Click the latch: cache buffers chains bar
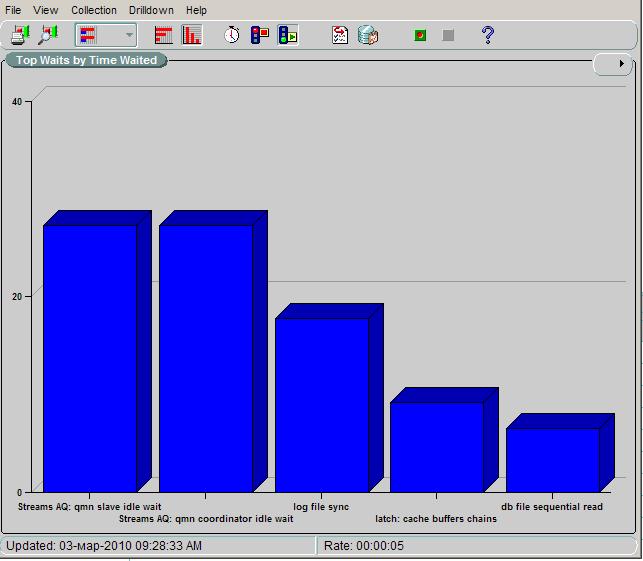643x561 pixels. (x=437, y=446)
